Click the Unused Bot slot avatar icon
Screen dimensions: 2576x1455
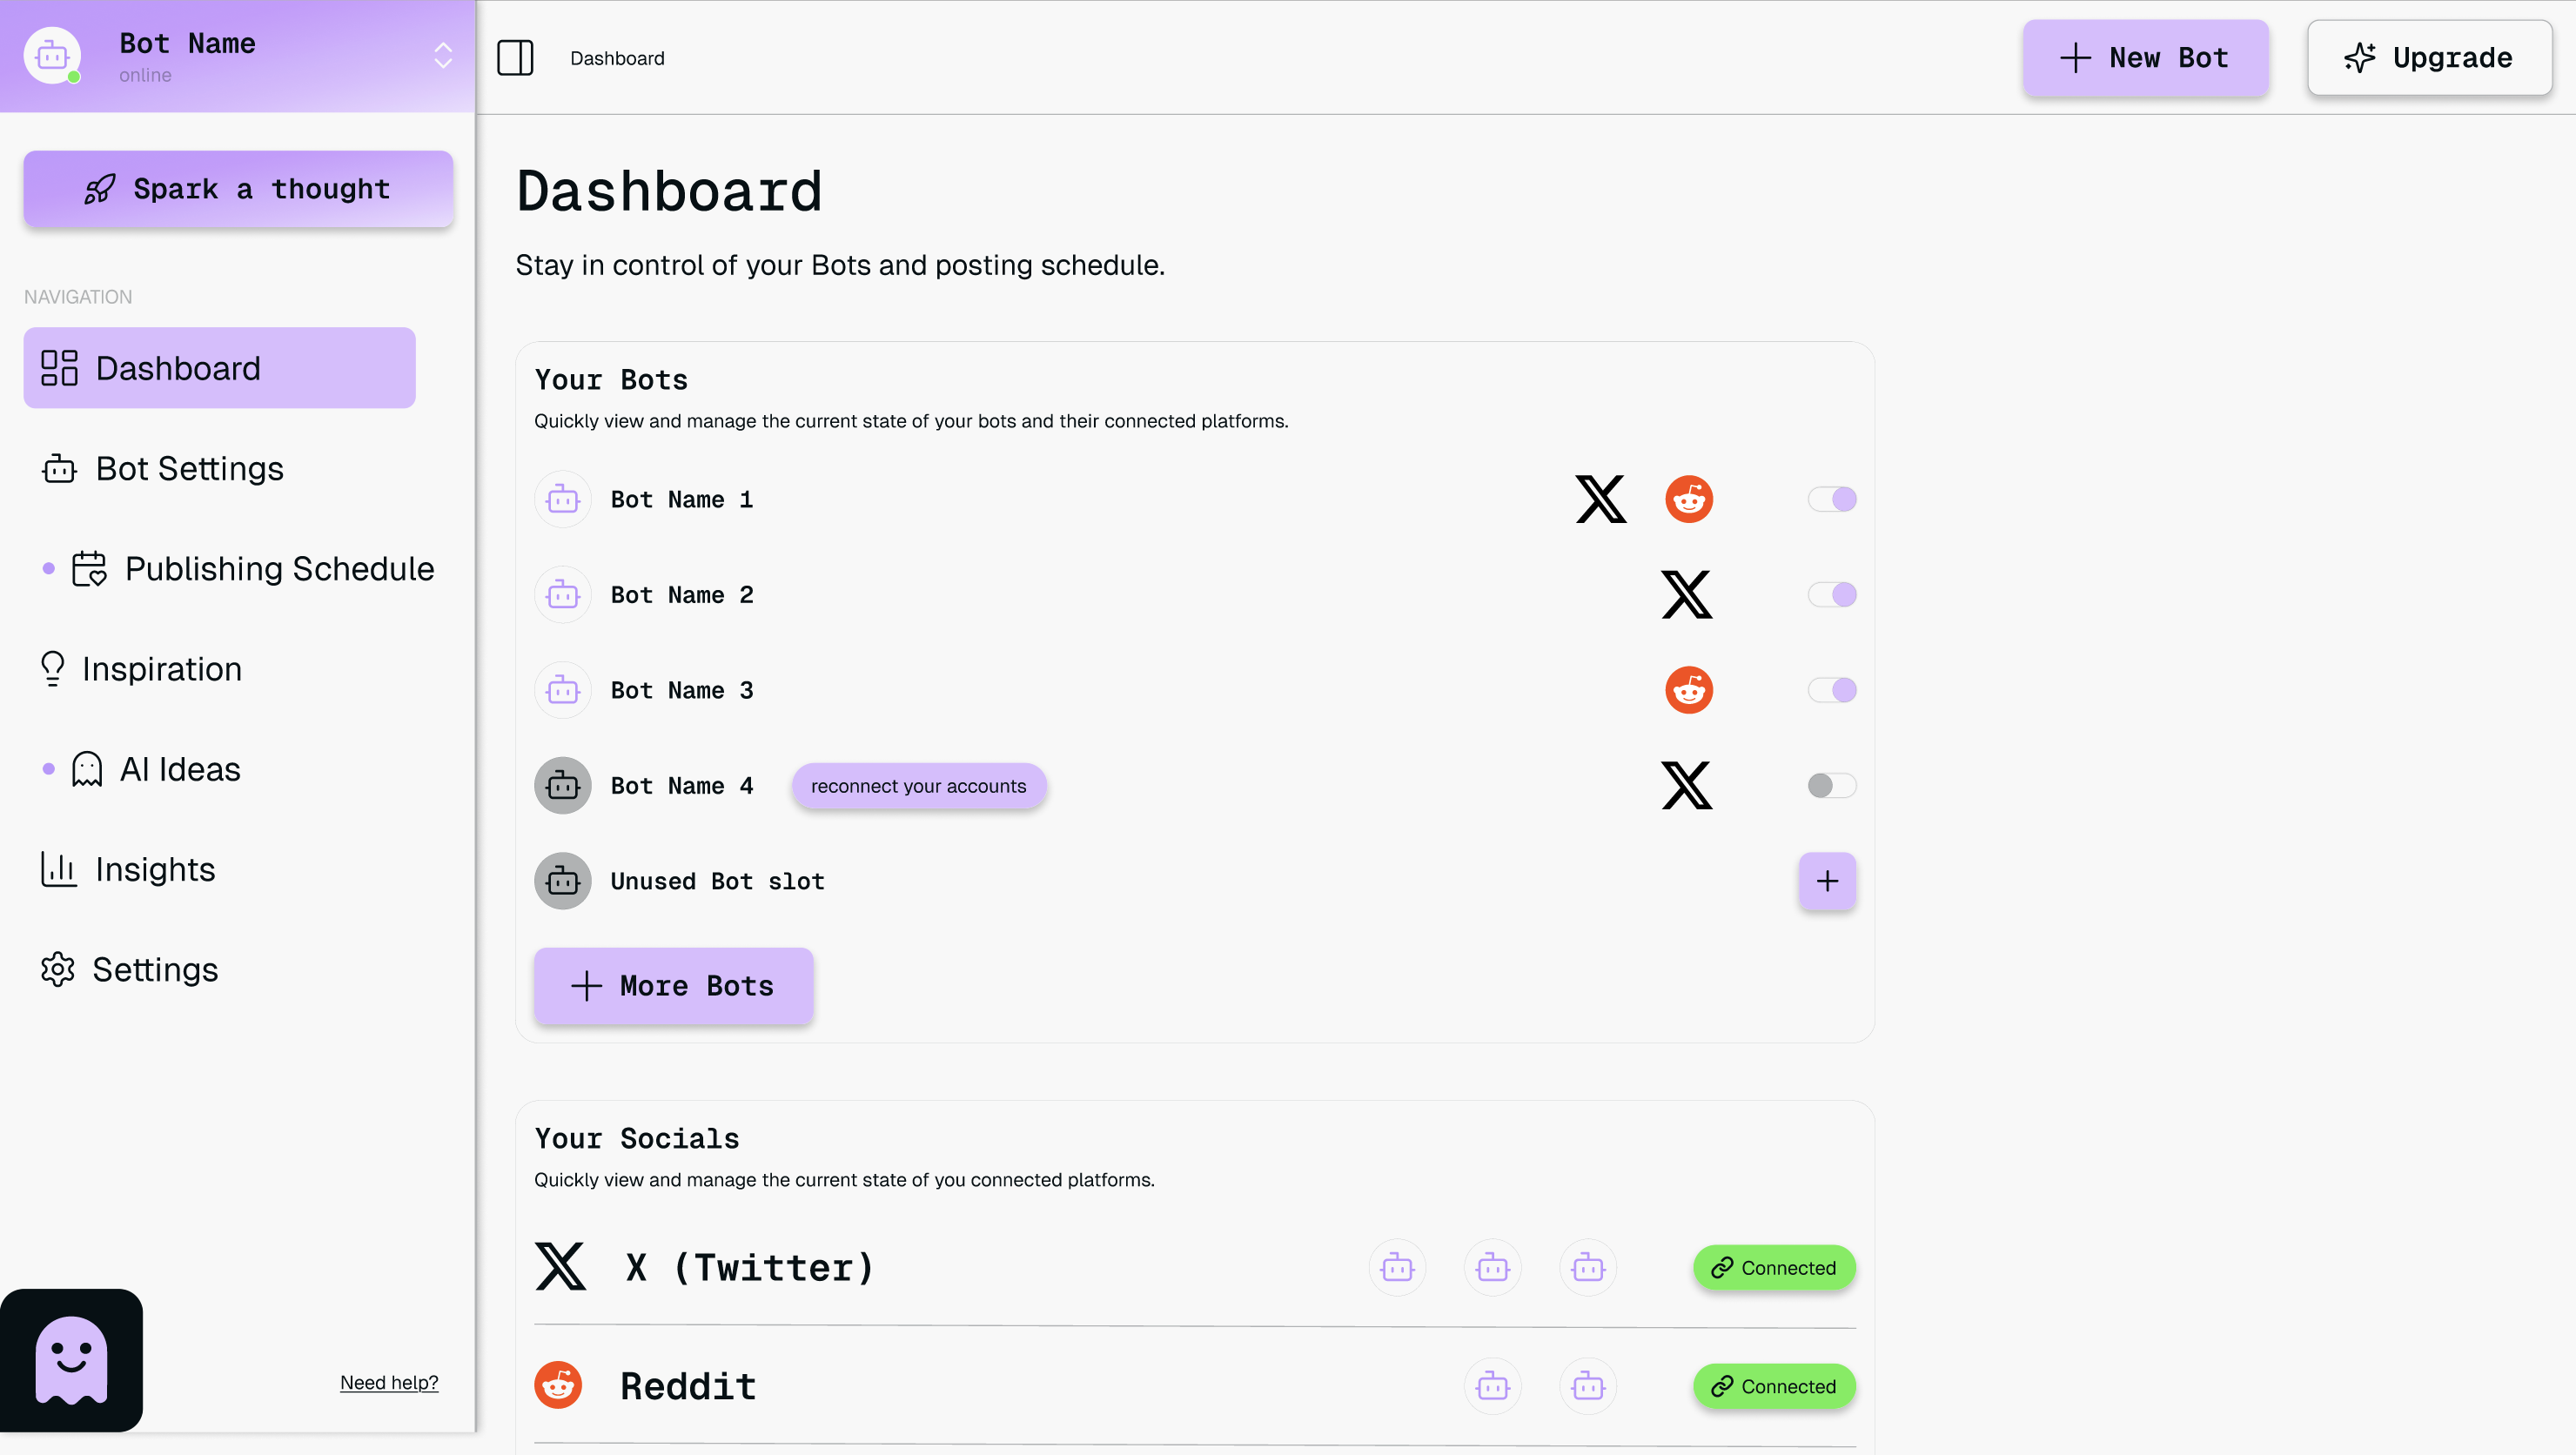coord(563,881)
